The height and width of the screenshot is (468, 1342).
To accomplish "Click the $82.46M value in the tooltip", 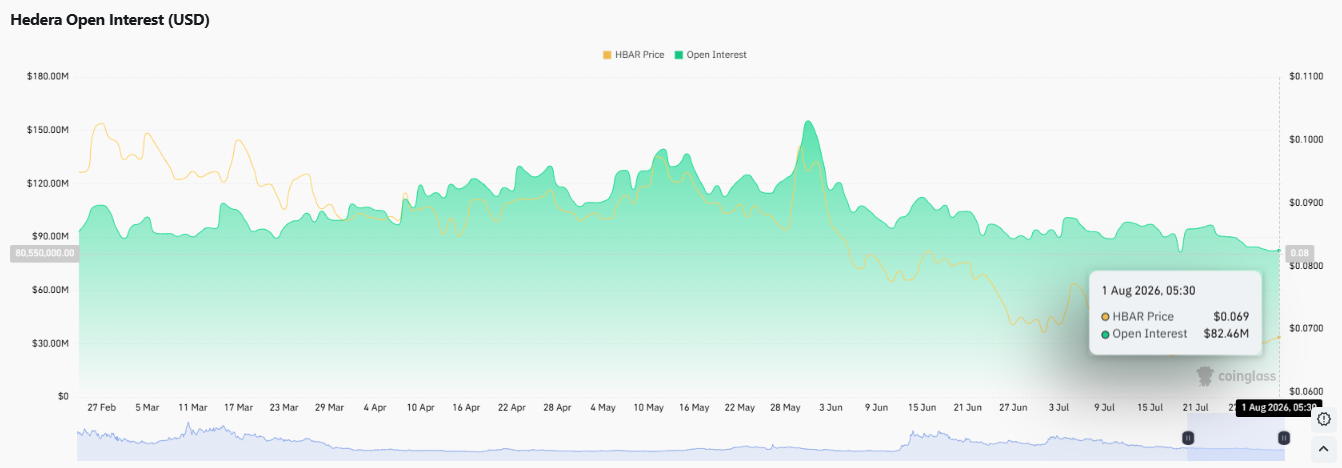I will pyautogui.click(x=1226, y=334).
